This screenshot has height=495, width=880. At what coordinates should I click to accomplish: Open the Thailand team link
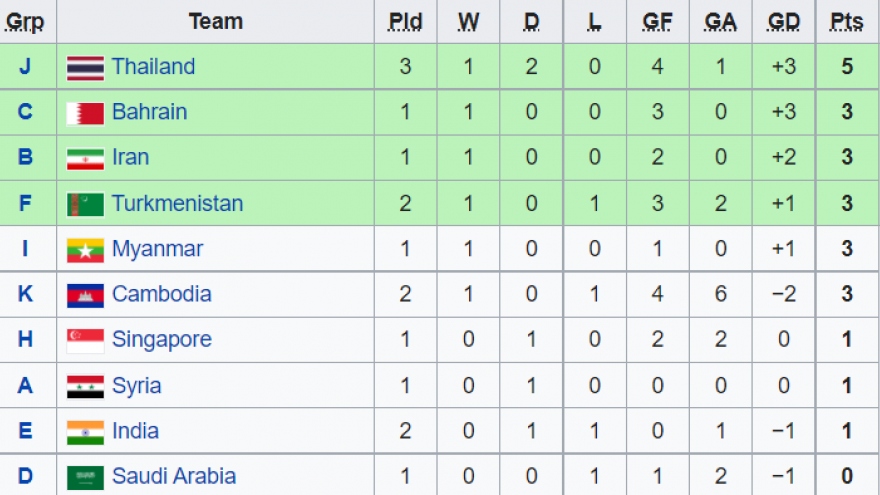[x=153, y=67]
